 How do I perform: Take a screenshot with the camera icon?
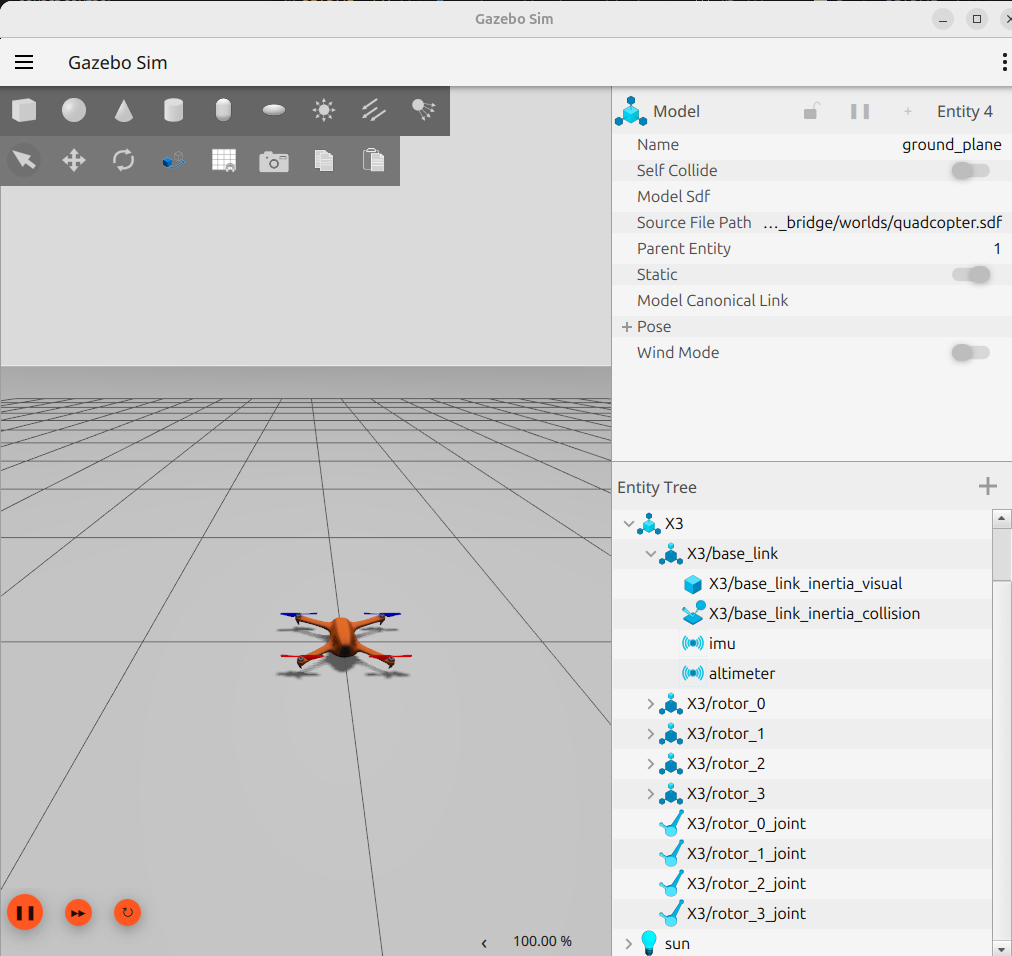click(x=274, y=161)
